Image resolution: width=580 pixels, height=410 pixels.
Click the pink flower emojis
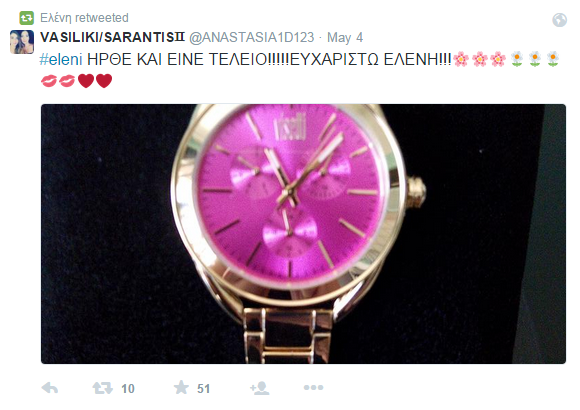[x=479, y=59]
